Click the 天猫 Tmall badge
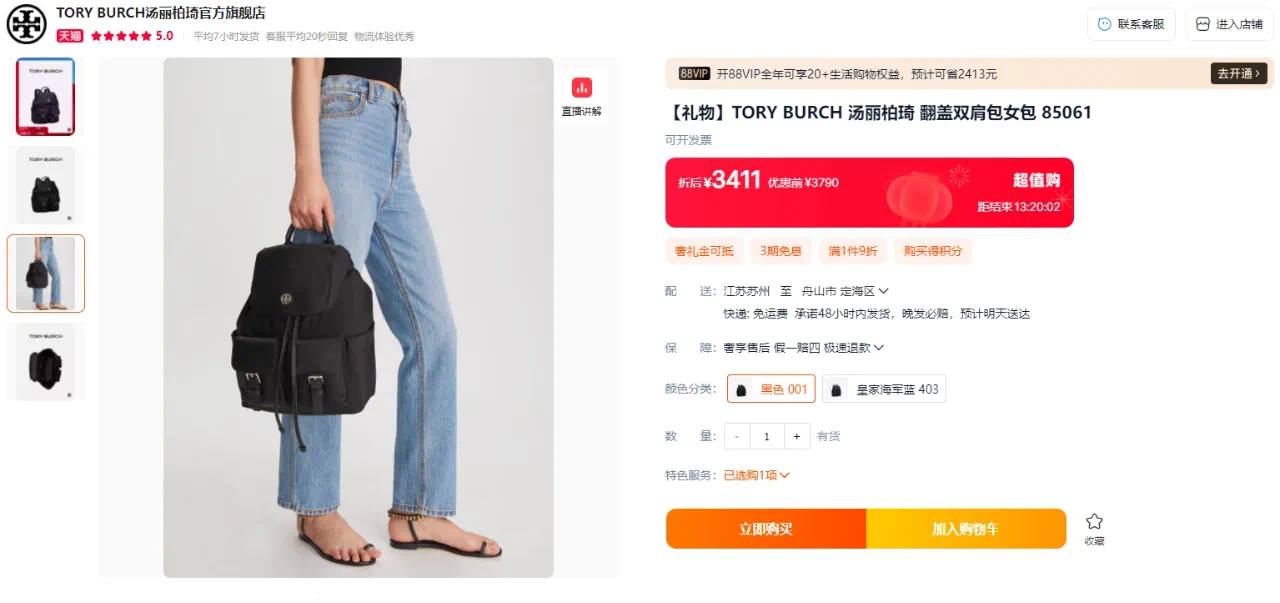Screen dimensions: 1280x603 69,35
